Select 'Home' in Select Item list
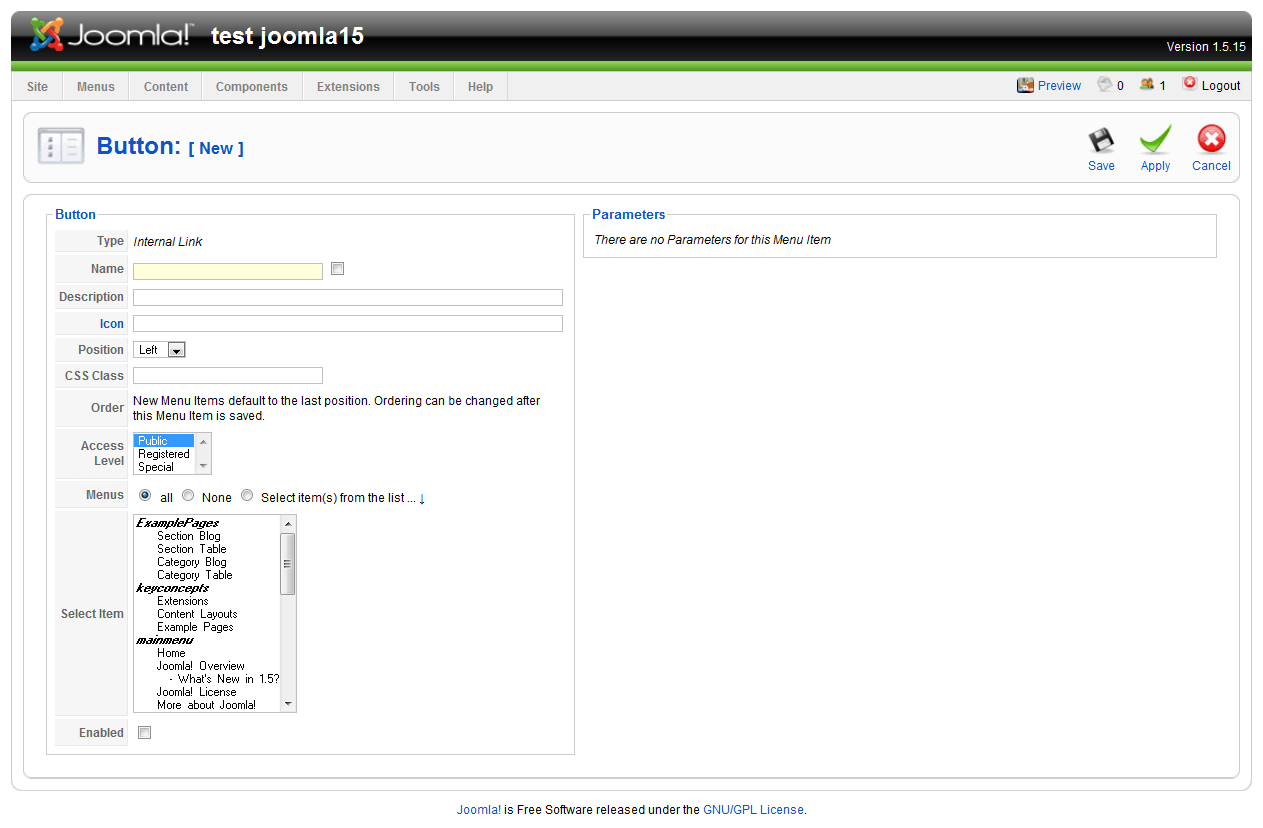1263x828 pixels. tap(171, 653)
